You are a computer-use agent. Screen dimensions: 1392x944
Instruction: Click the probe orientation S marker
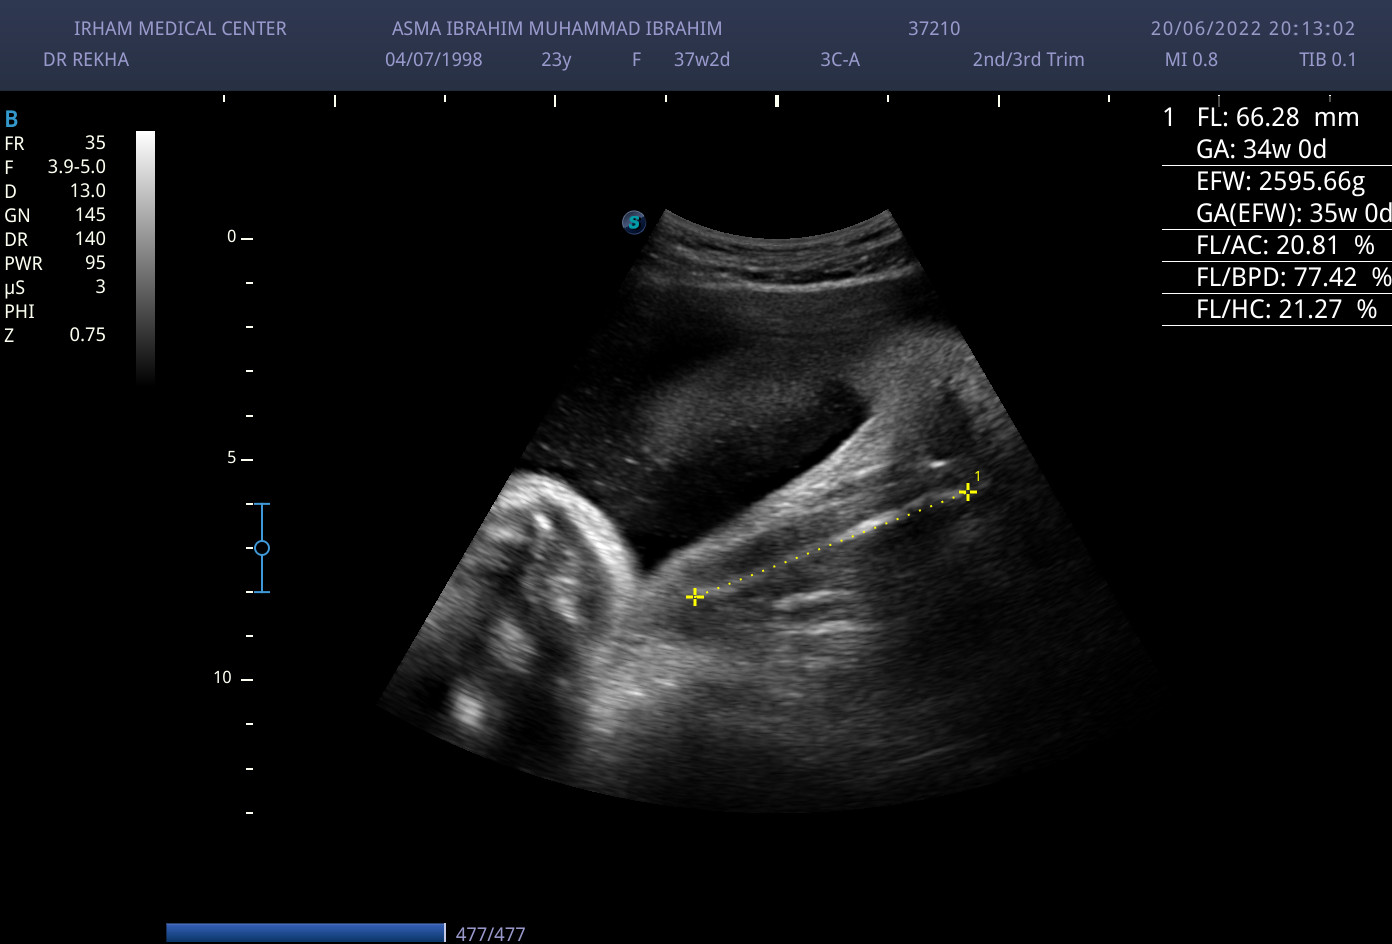[x=633, y=222]
